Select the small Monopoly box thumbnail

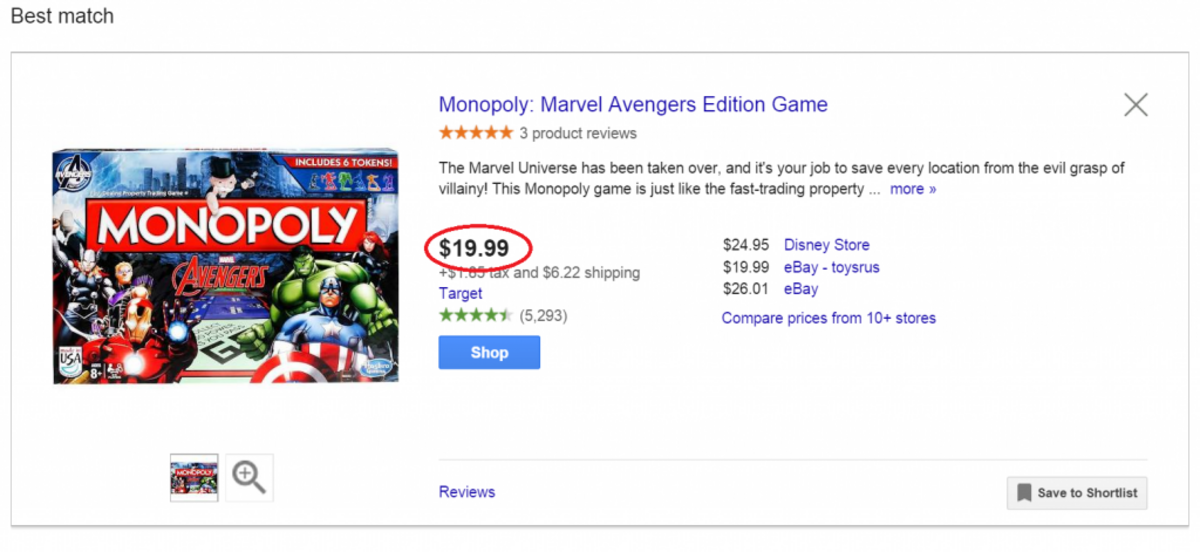pos(194,477)
